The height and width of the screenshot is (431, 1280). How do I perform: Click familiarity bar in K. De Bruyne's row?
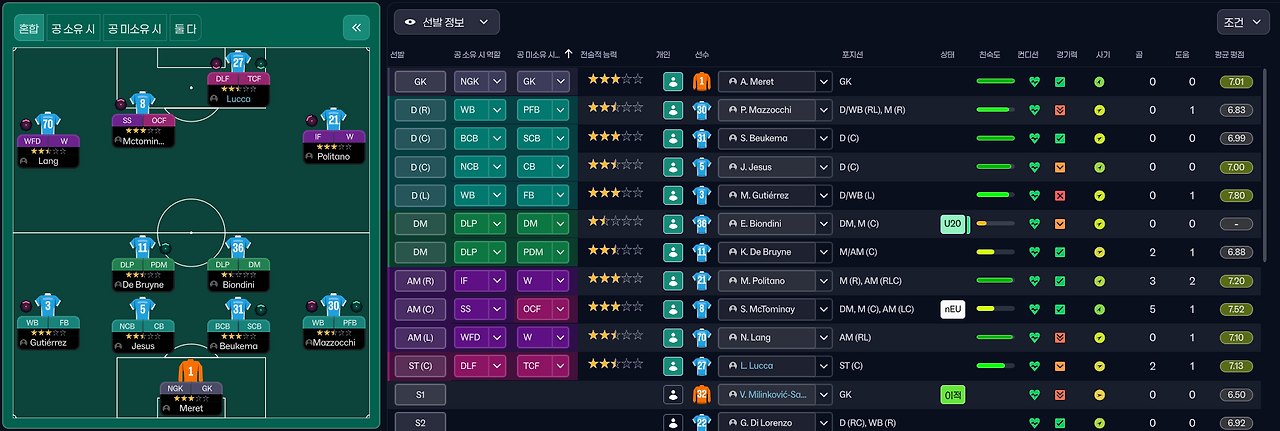[x=995, y=252]
